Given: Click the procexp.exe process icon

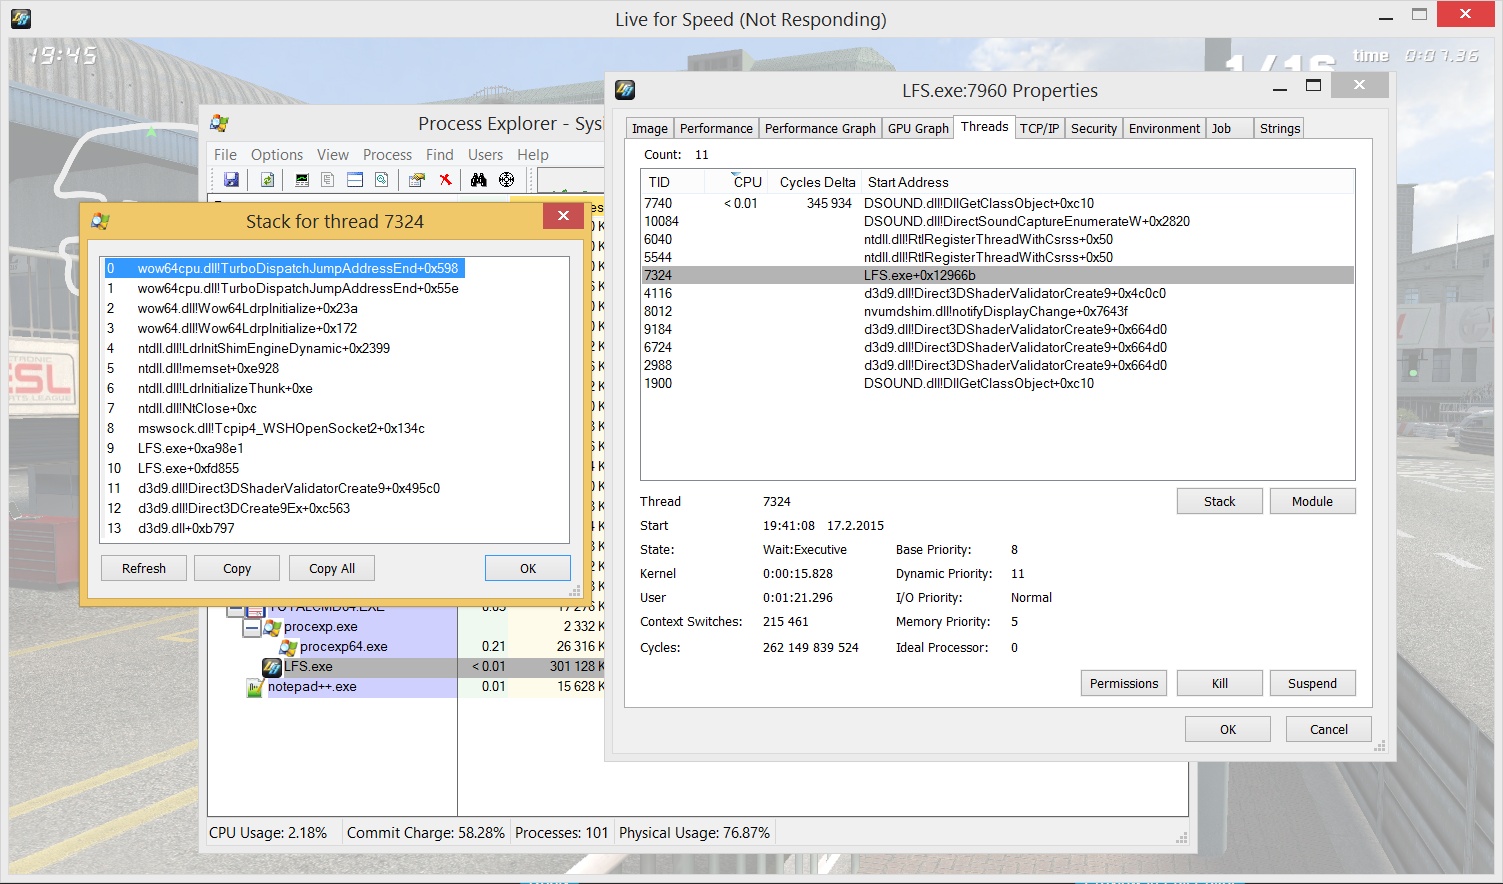Looking at the screenshot, I should pyautogui.click(x=272, y=627).
